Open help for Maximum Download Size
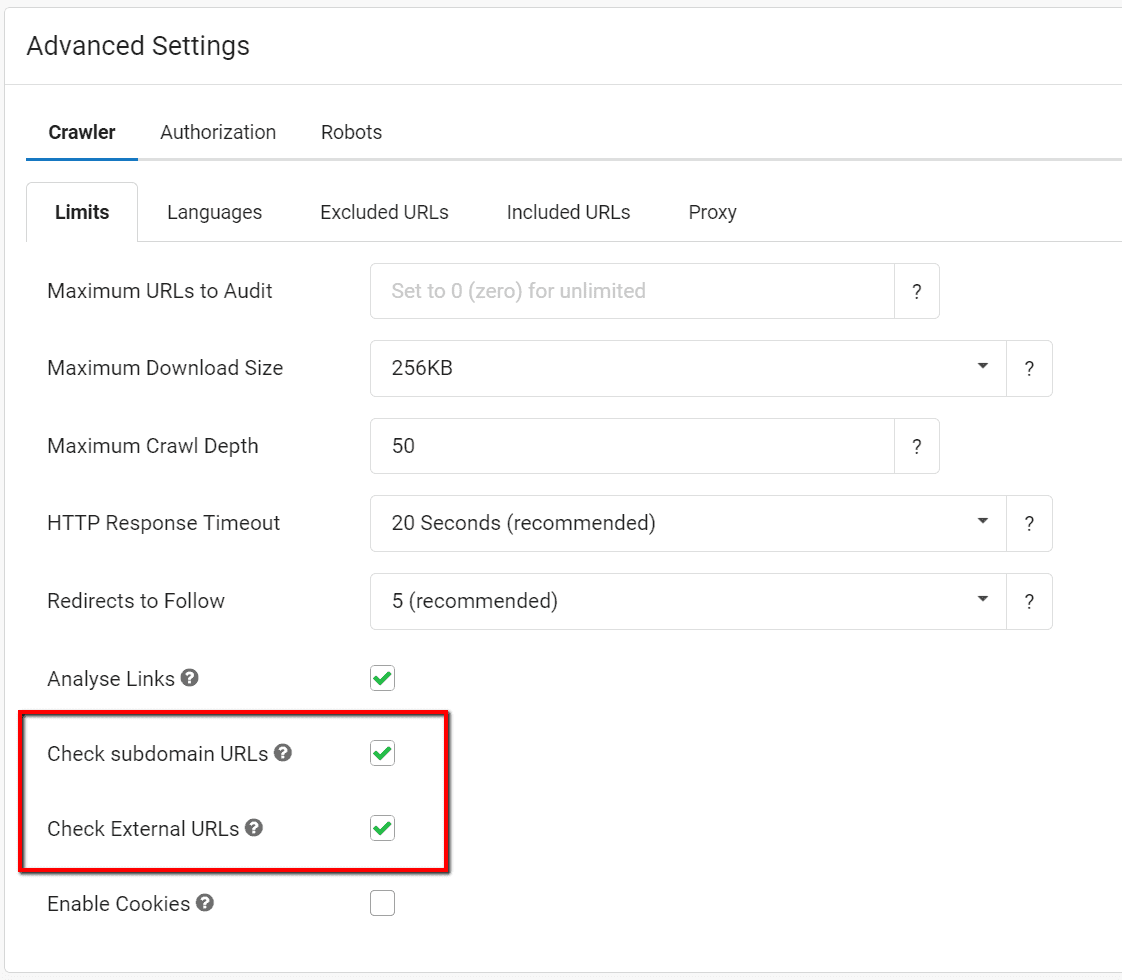Screen dimensions: 1122x980 (x=1029, y=368)
